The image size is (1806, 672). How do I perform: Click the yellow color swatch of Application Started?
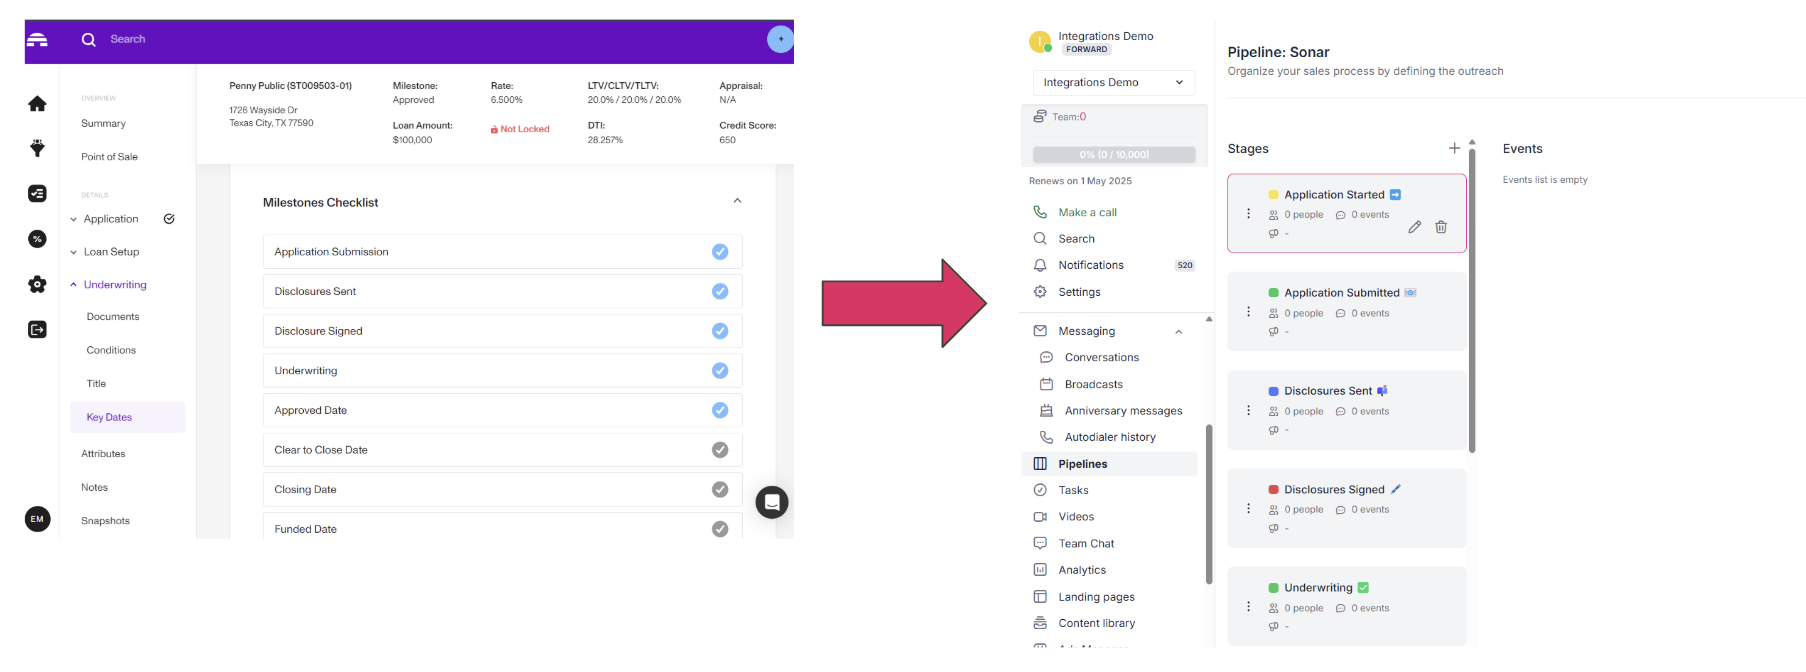(x=1273, y=195)
